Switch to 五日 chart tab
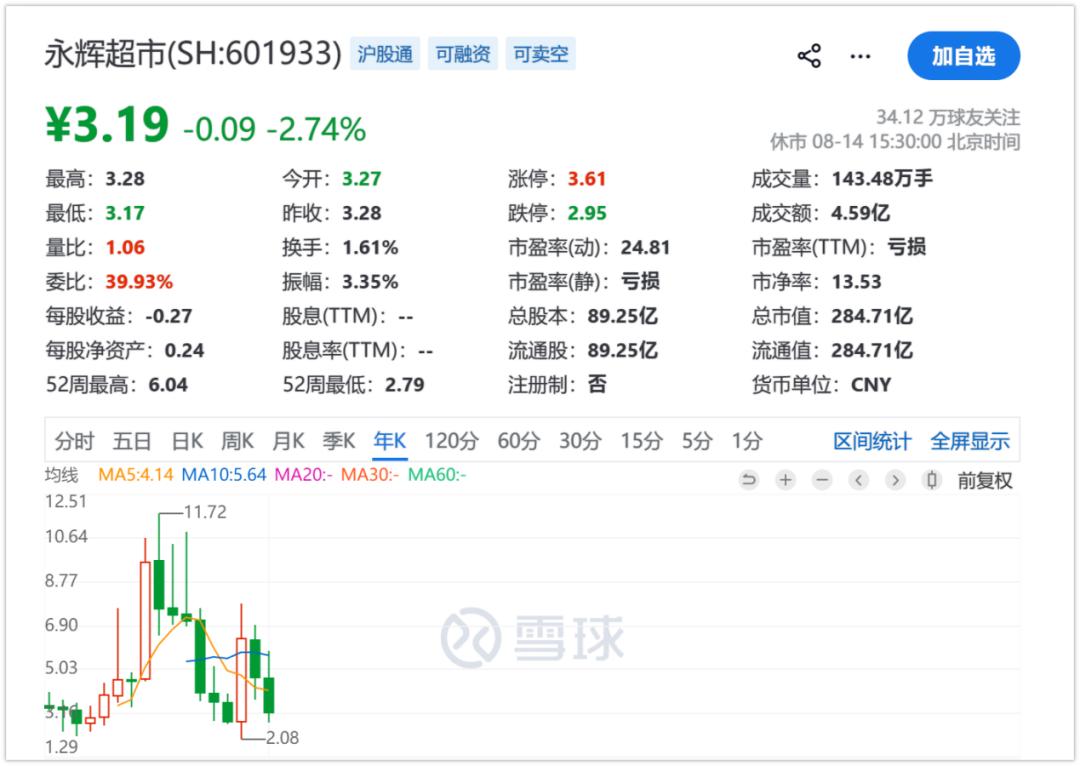1080x766 pixels. pos(132,441)
